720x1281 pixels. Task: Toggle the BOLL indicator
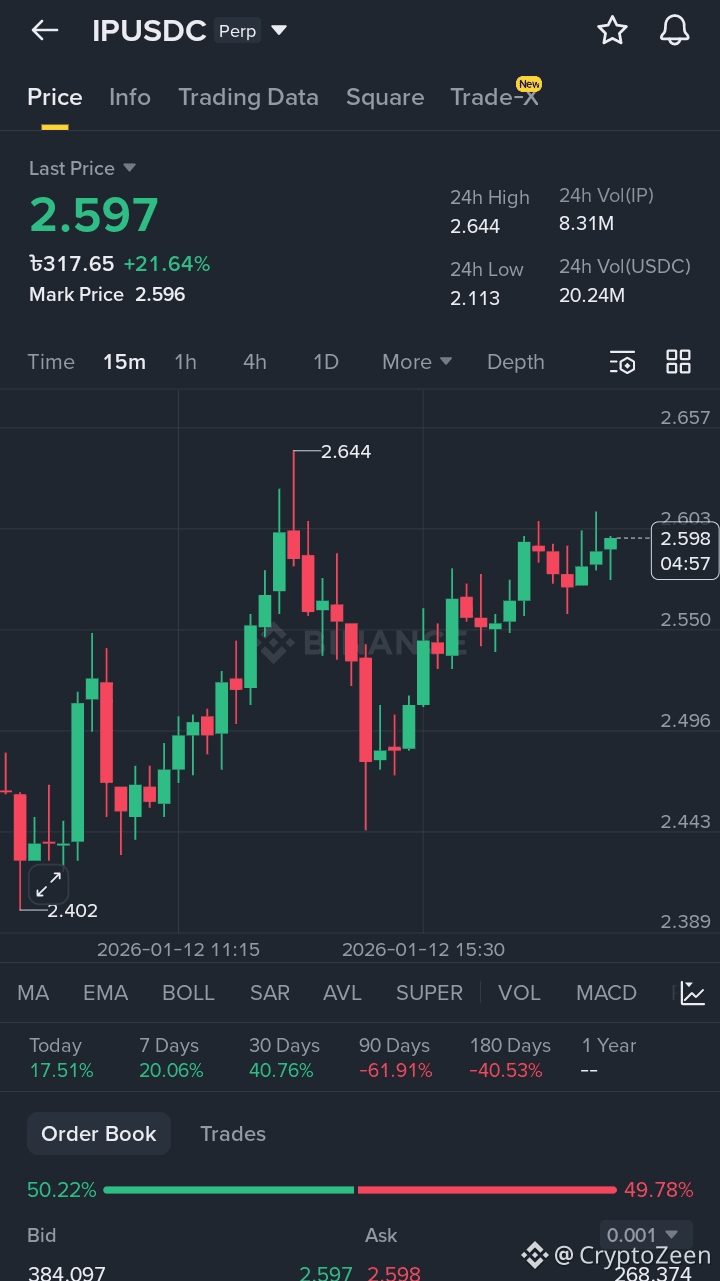pos(188,993)
